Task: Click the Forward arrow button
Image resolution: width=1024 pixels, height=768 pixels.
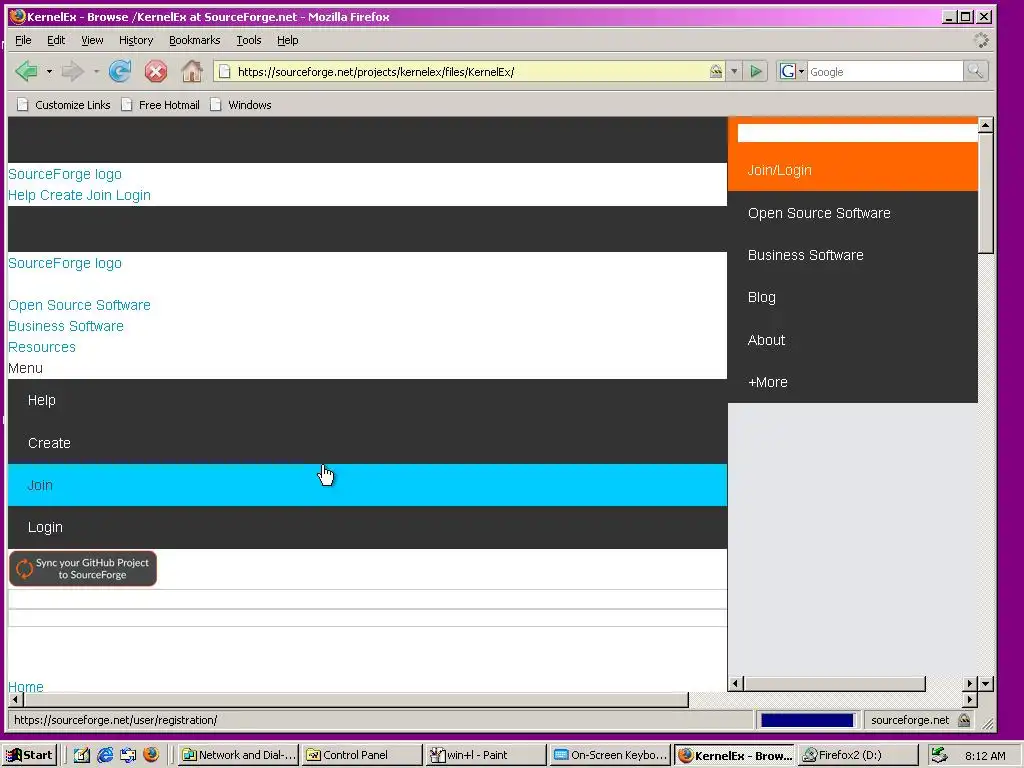Action: 72,71
